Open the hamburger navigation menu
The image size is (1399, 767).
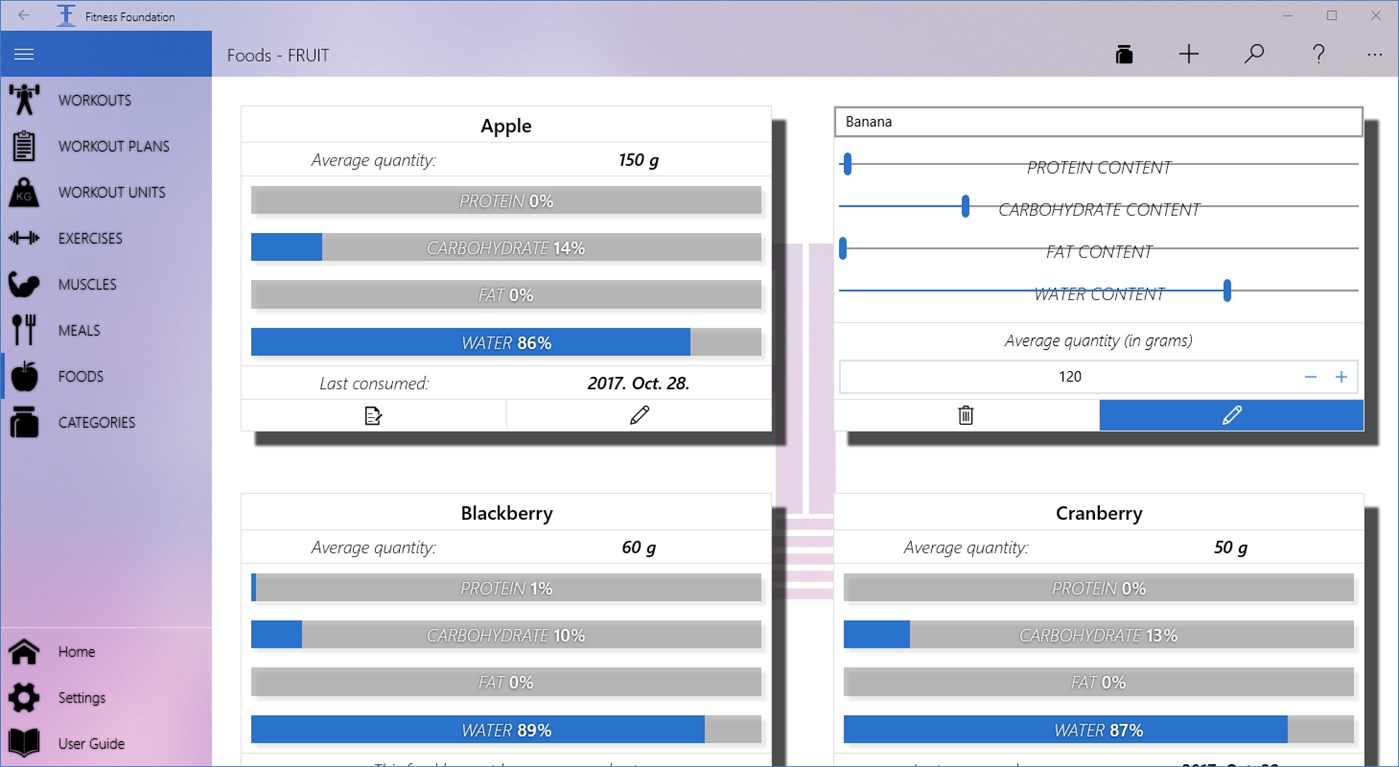pos(24,55)
